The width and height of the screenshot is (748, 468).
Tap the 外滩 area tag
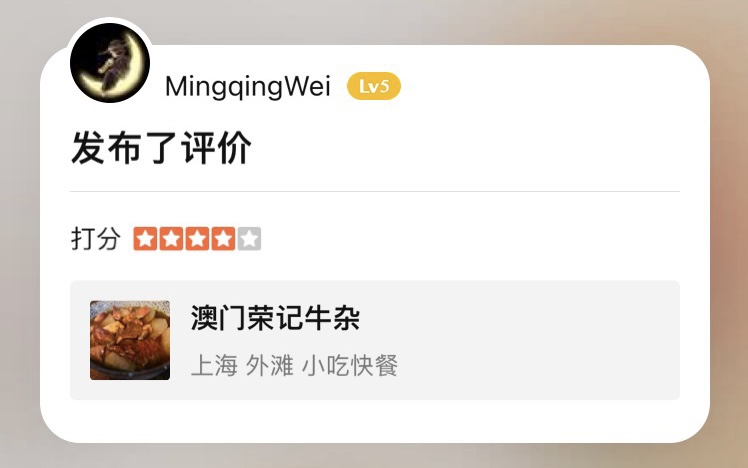tap(270, 366)
